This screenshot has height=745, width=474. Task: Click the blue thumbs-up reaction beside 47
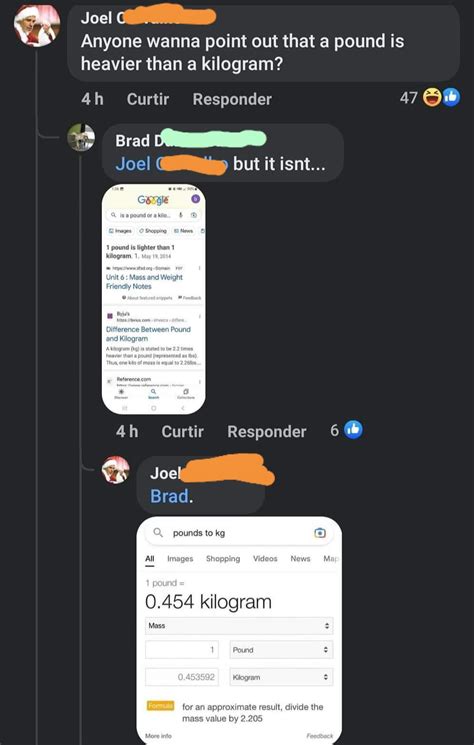point(450,97)
